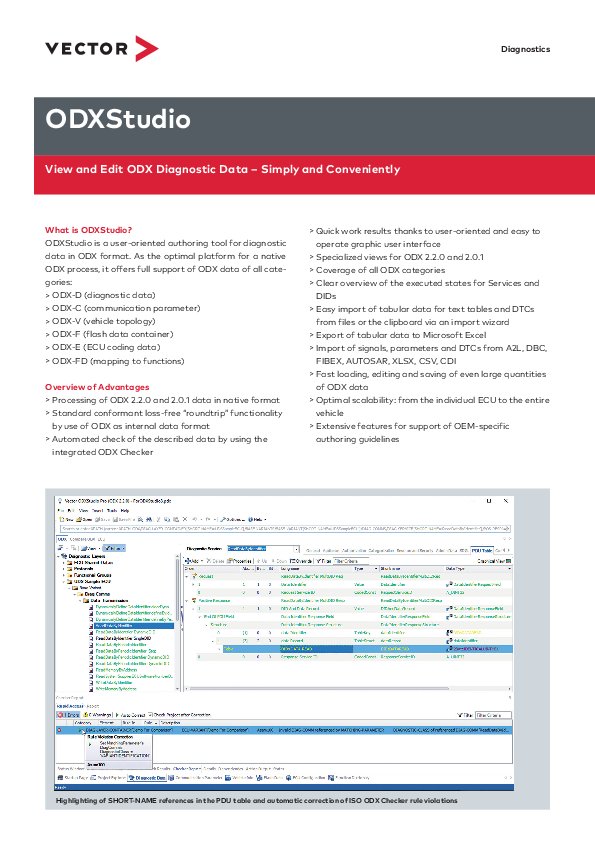Open the Communication Parameter bottom tab
The width and height of the screenshot is (595, 842).
point(194,778)
